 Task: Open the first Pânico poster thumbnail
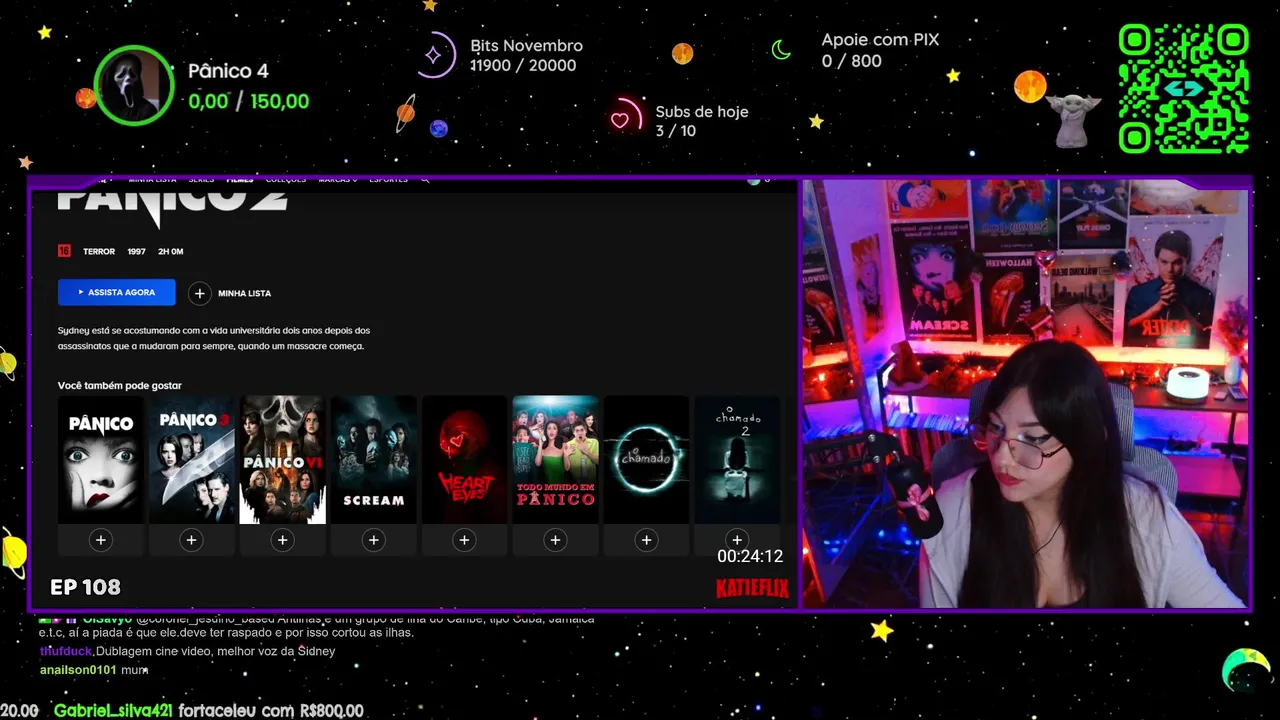(100, 459)
